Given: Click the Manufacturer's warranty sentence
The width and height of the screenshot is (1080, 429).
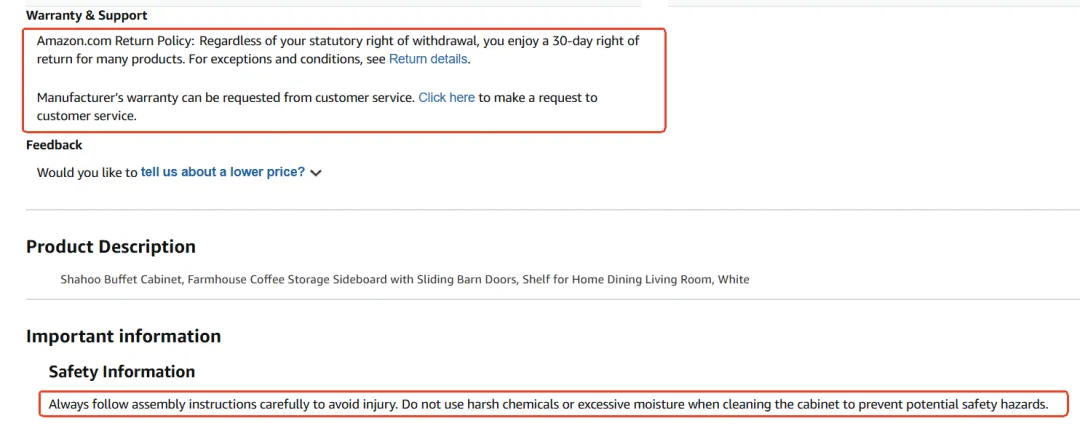Looking at the screenshot, I should pos(225,98).
